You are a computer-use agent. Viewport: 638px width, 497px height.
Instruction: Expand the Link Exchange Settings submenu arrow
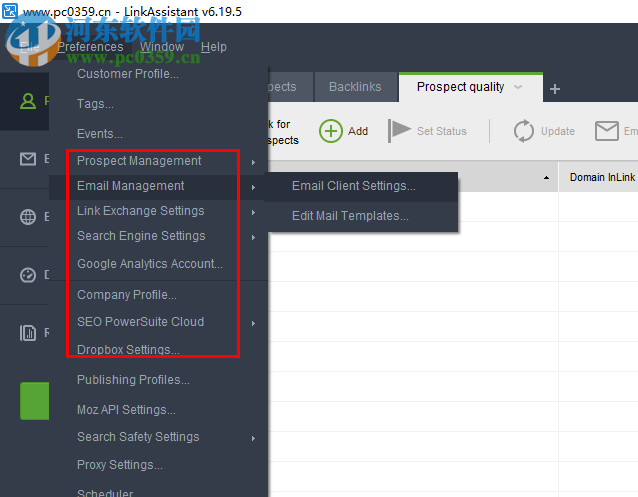(253, 212)
